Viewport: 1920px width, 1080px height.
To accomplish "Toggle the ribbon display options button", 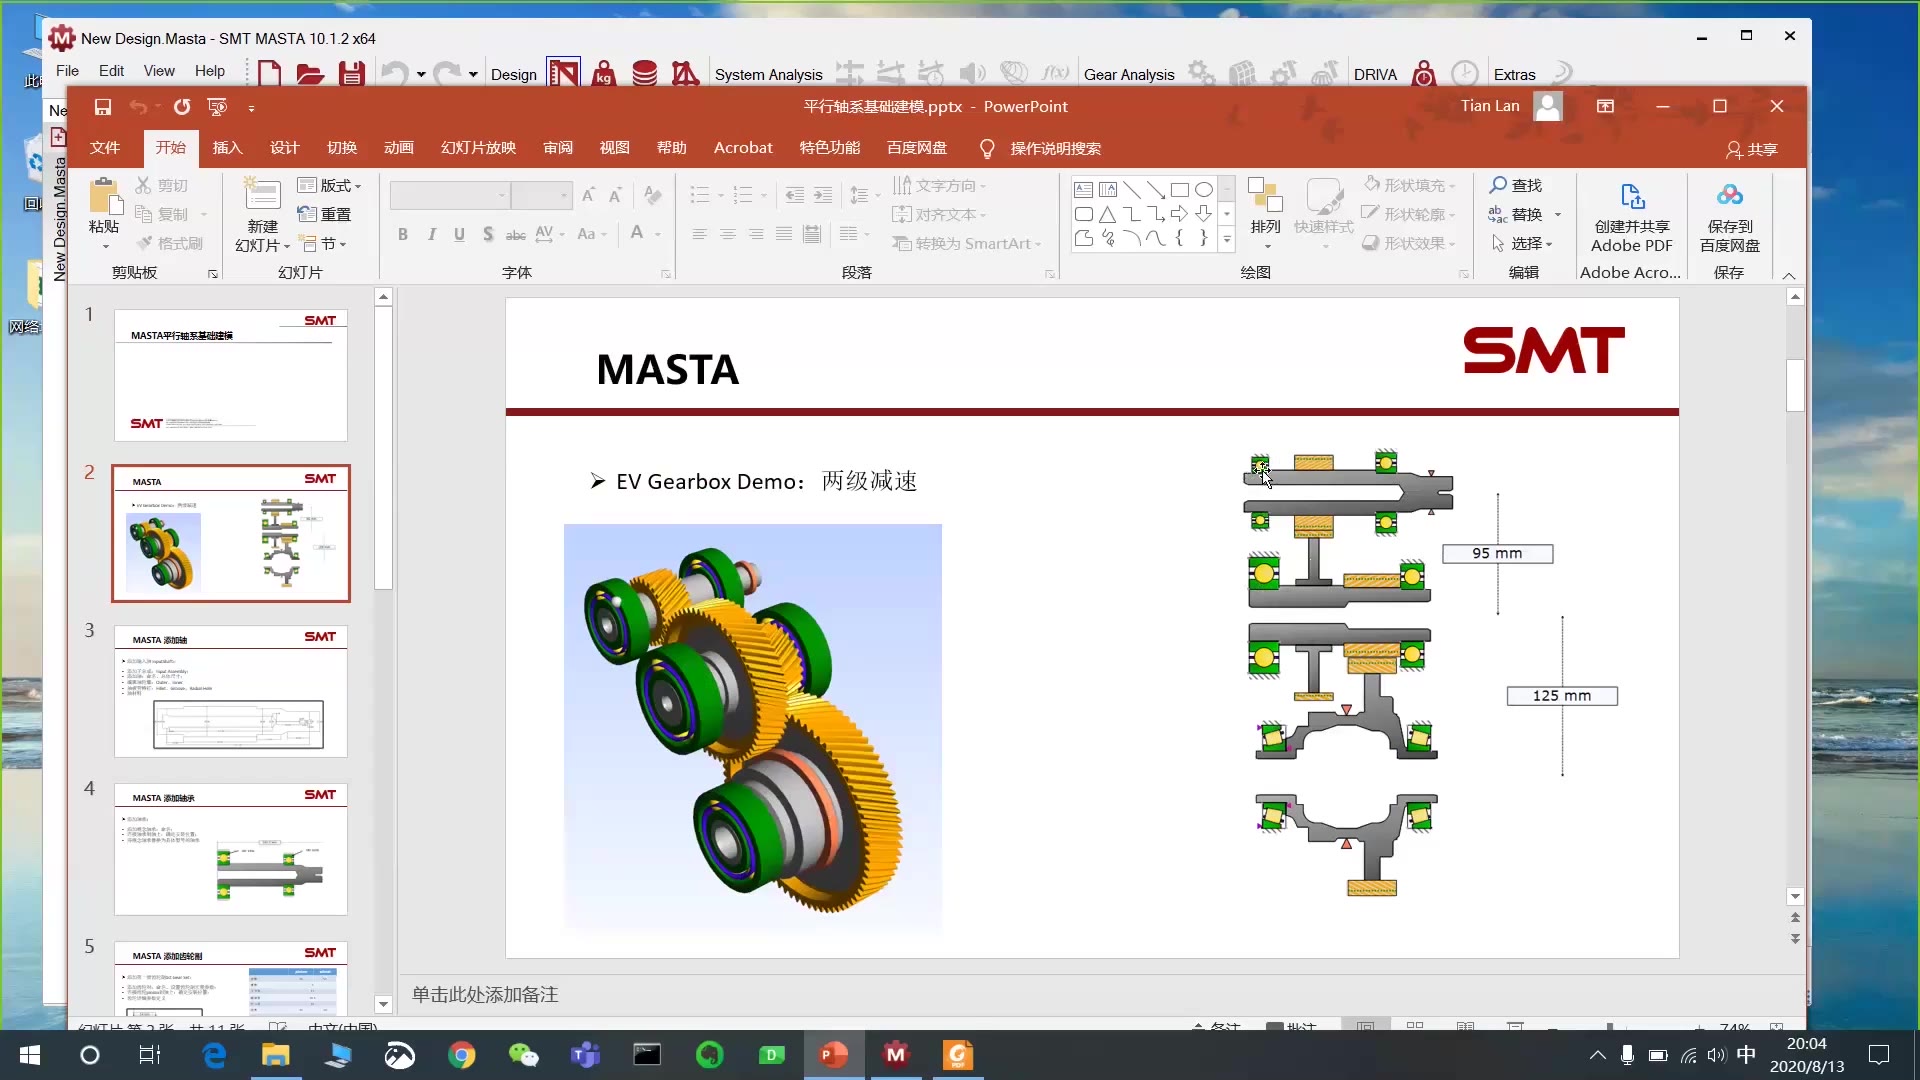I will coord(1605,106).
